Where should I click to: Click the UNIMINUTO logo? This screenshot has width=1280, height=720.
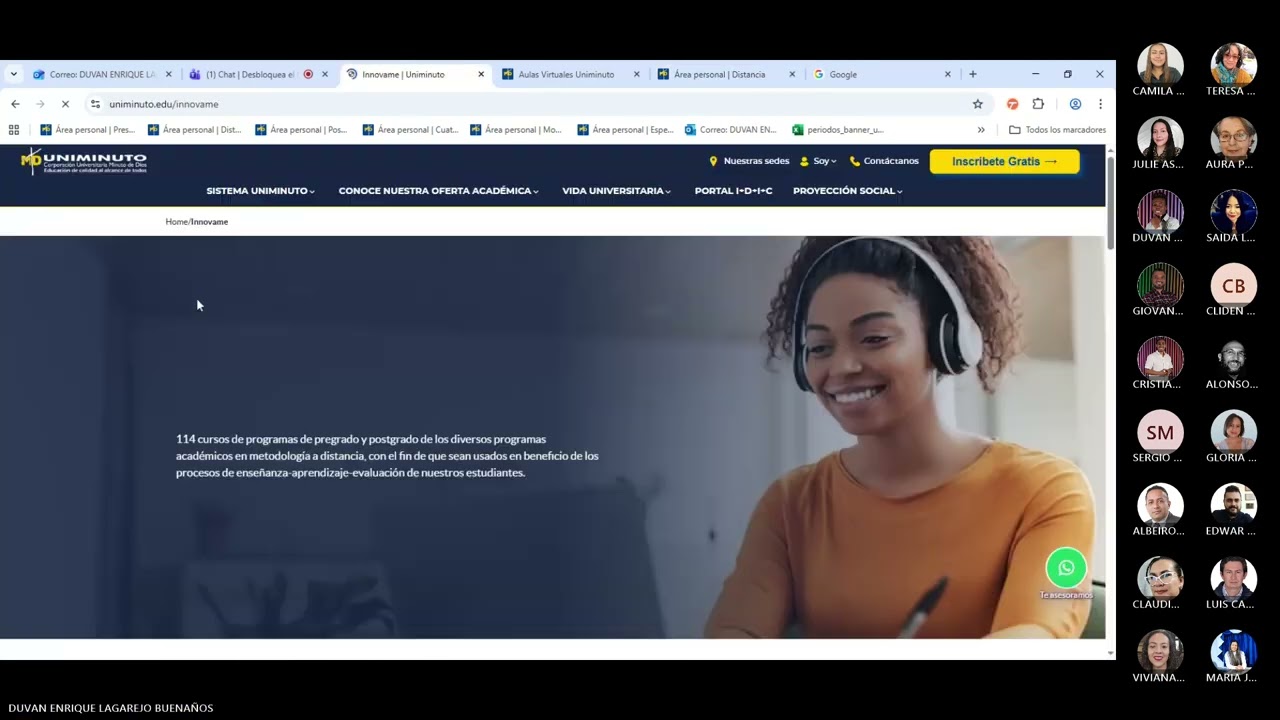click(x=84, y=161)
